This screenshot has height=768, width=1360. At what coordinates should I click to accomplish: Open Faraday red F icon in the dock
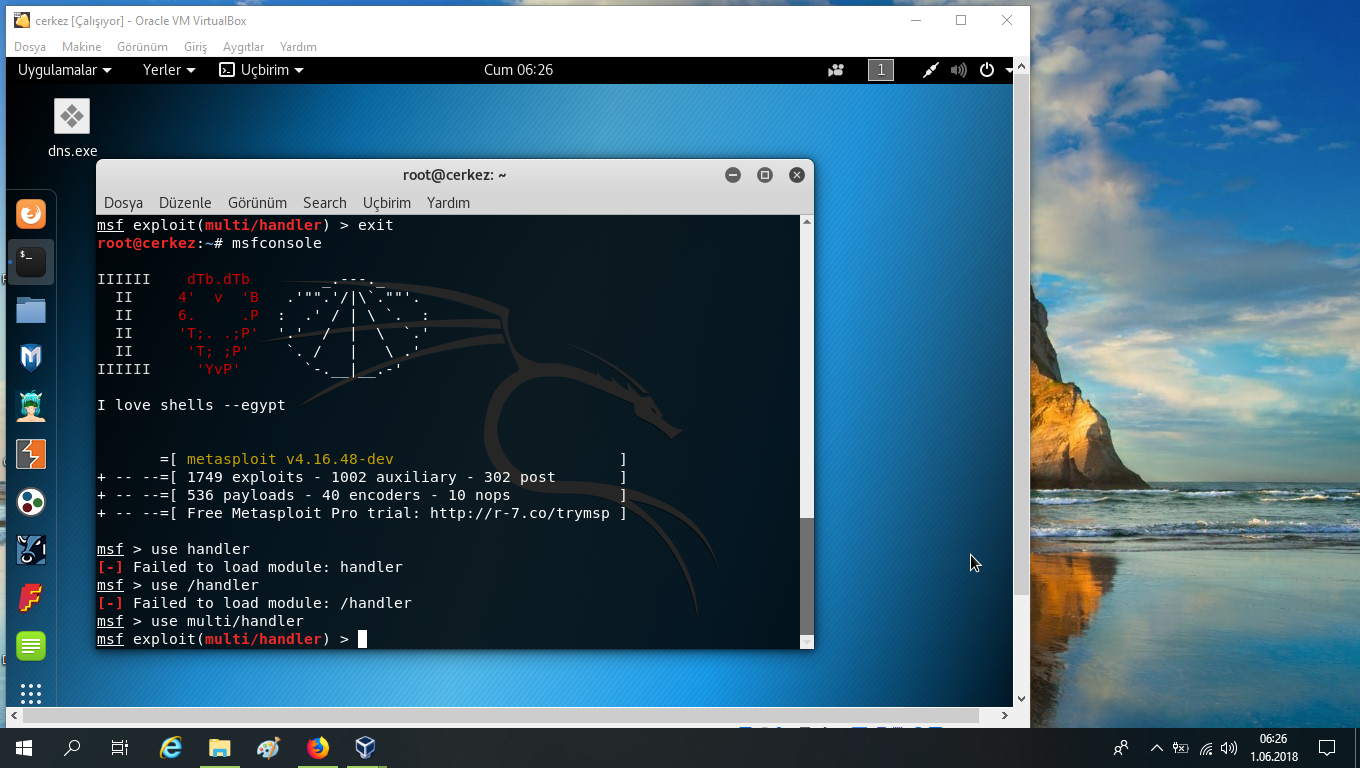31,598
